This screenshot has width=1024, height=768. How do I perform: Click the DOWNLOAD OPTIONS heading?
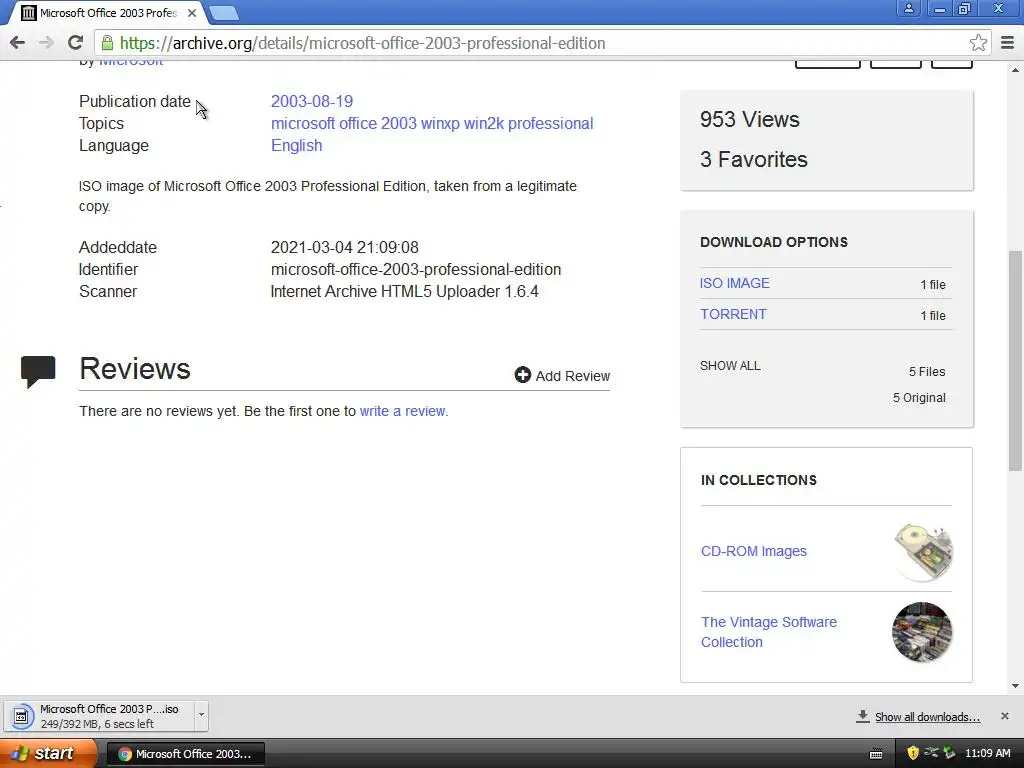pyautogui.click(x=774, y=242)
